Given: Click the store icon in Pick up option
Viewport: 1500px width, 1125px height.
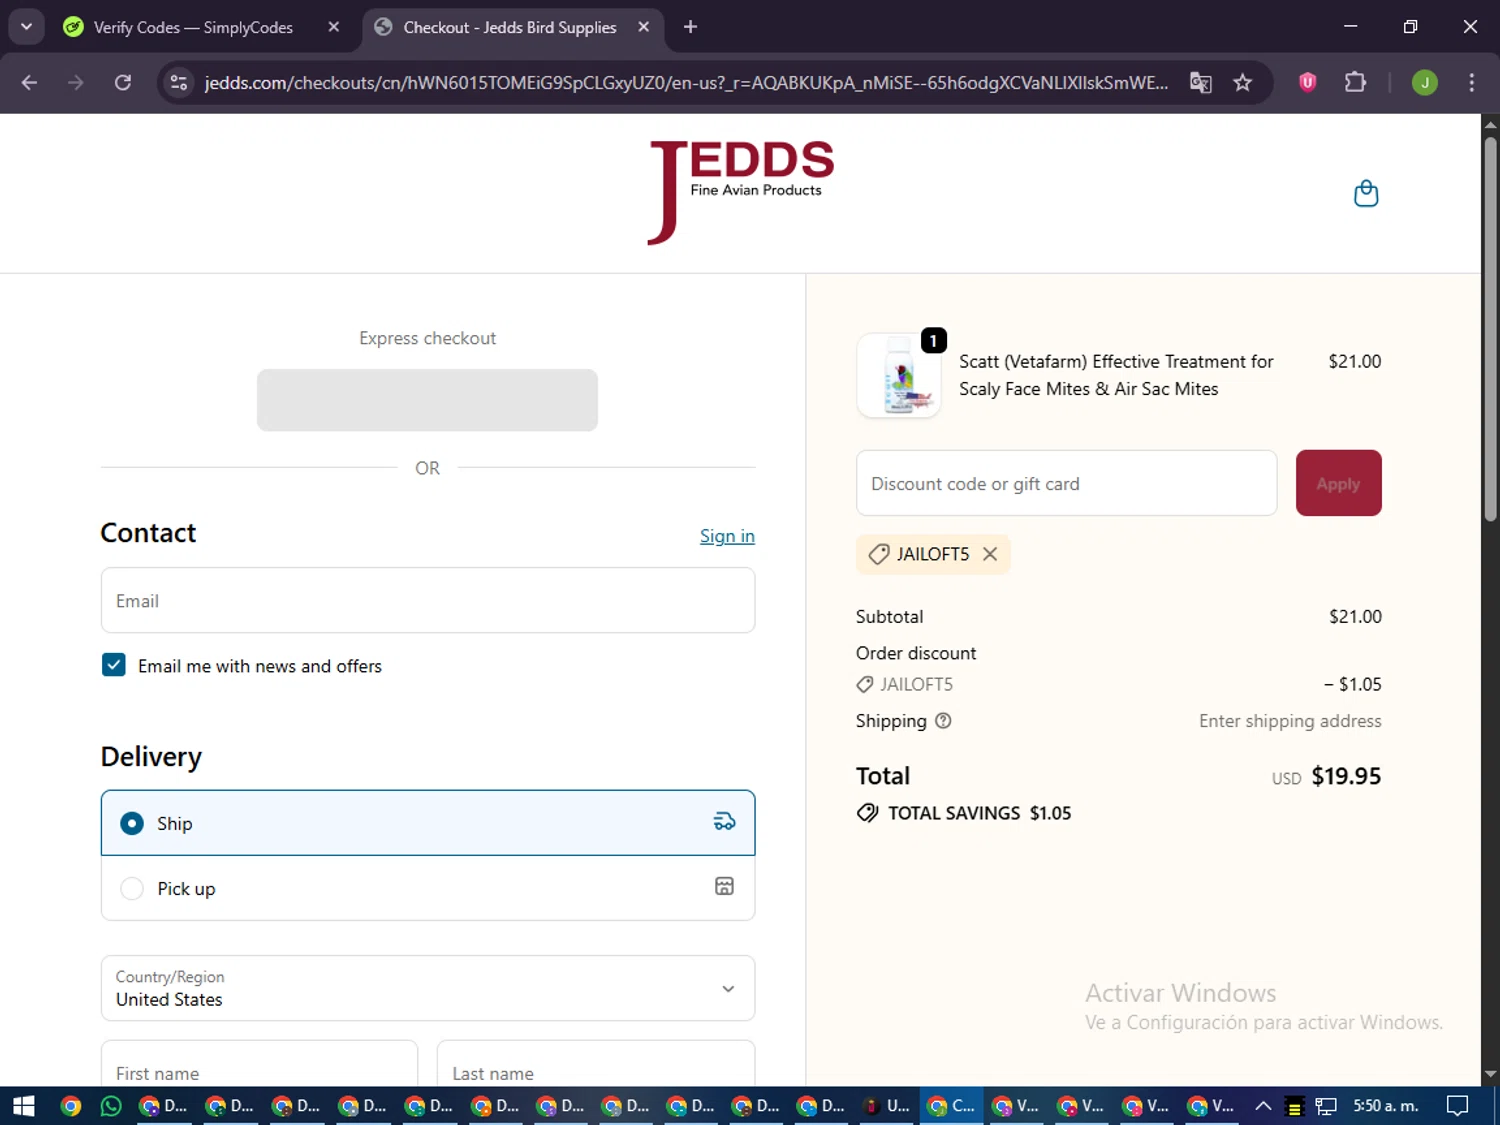Looking at the screenshot, I should click(x=724, y=886).
